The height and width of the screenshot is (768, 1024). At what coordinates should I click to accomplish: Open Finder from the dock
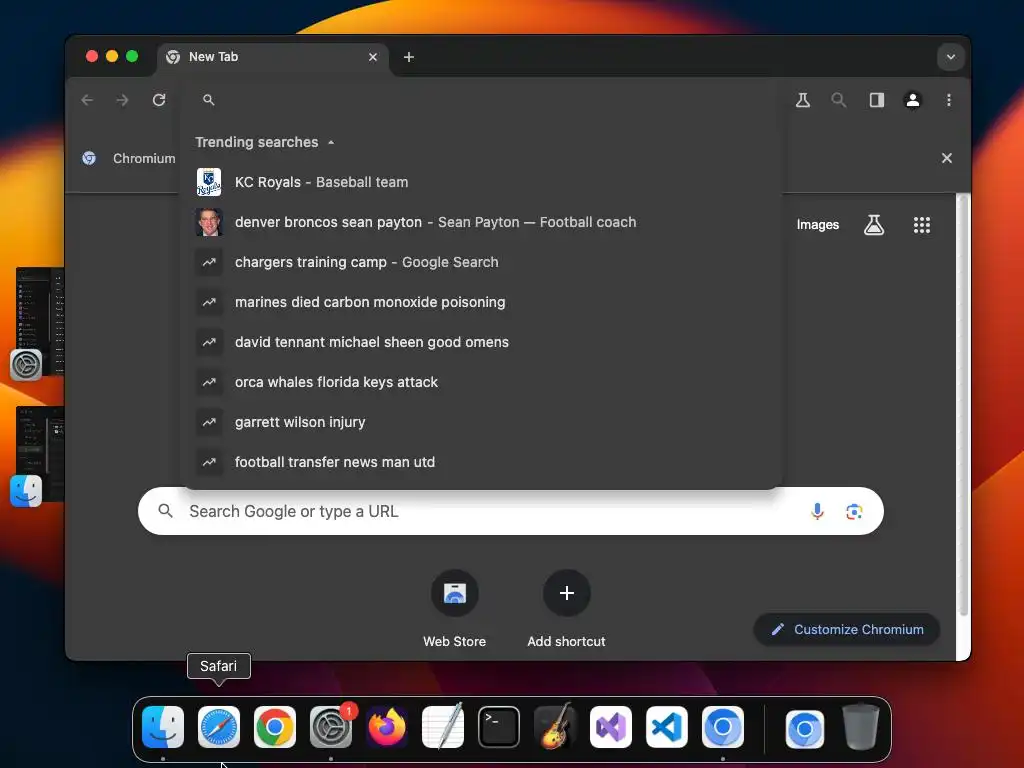click(163, 727)
